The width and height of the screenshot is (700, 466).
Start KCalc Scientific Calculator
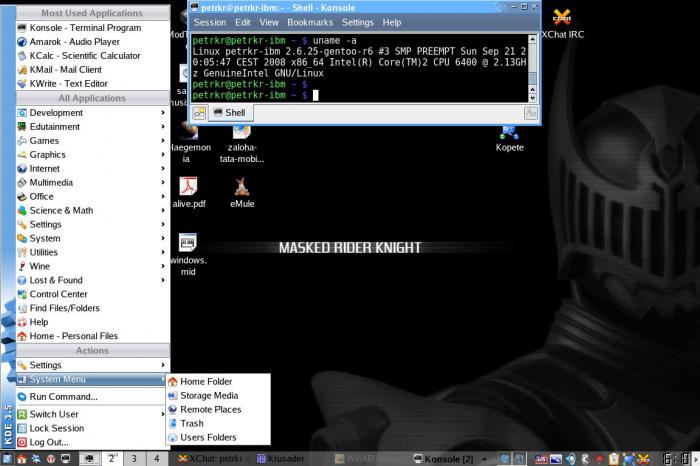pos(92,55)
